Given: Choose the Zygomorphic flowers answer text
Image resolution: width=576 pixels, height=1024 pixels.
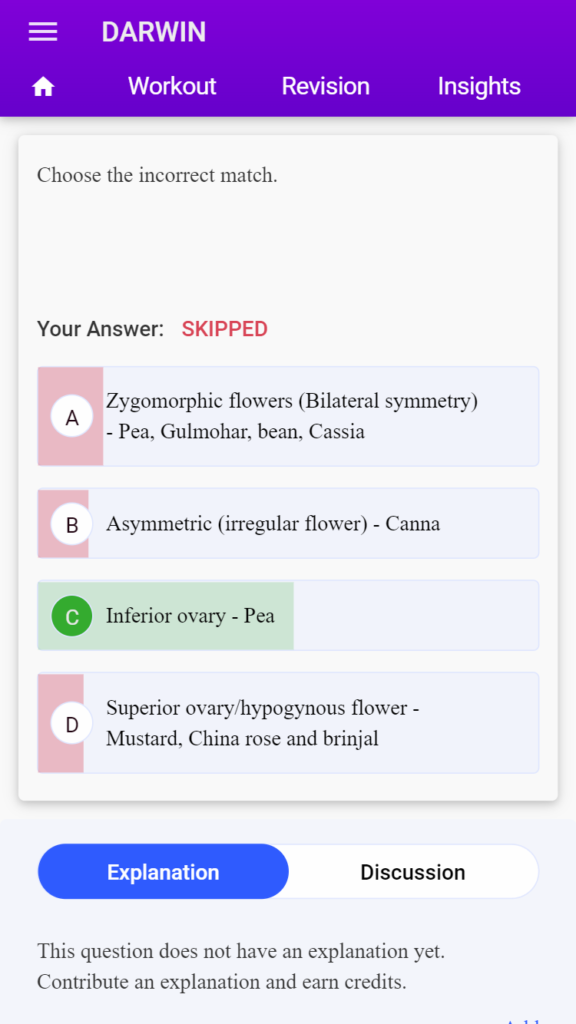Looking at the screenshot, I should click(x=292, y=416).
